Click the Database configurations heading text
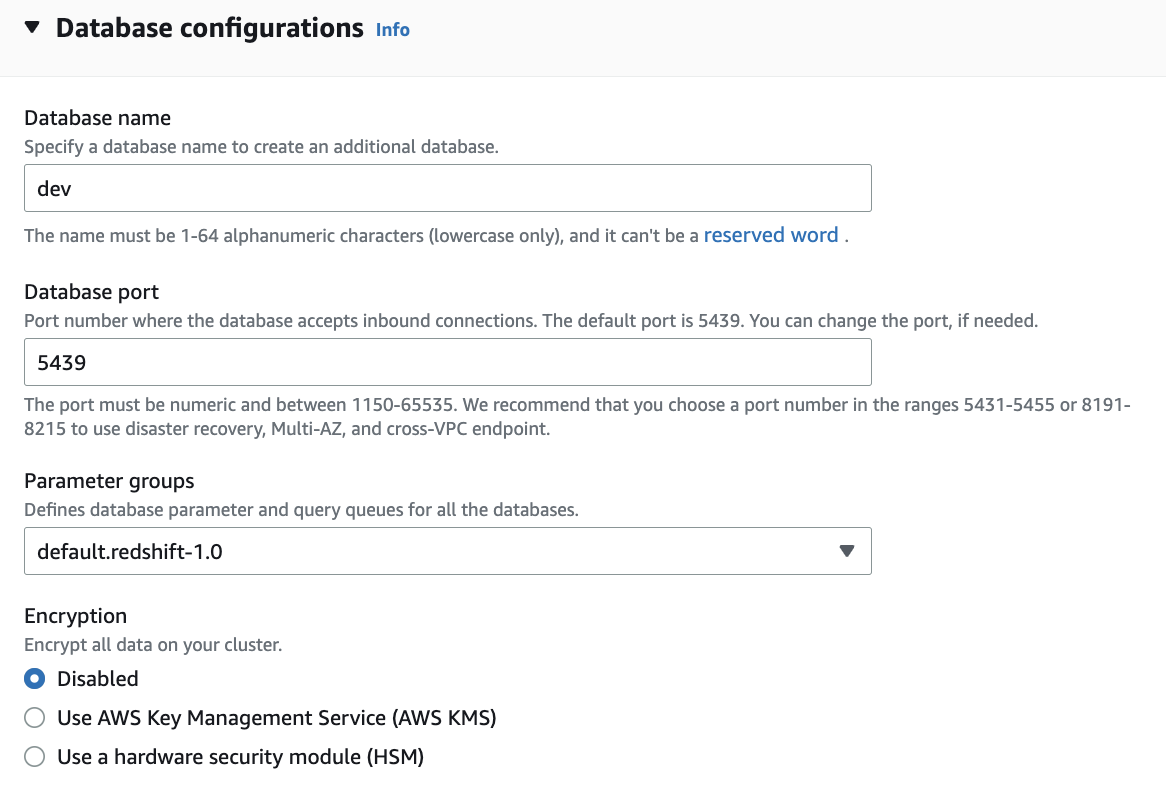Viewport: 1166px width, 796px height. (x=209, y=28)
